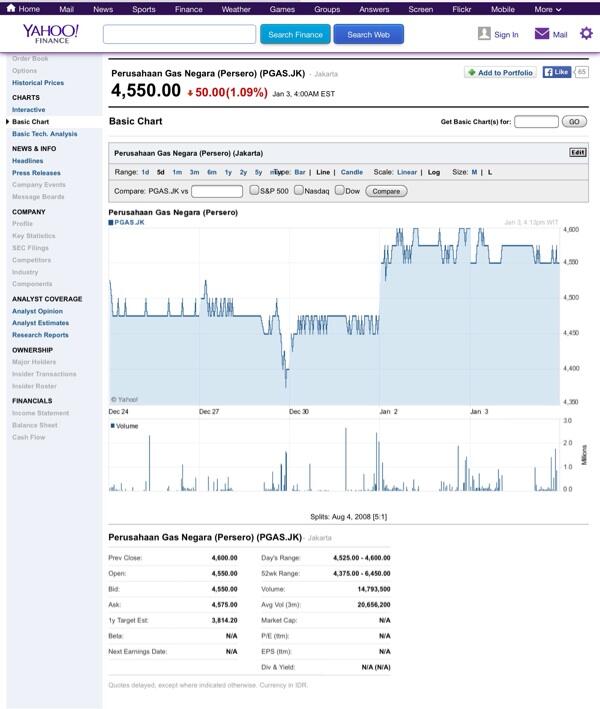Open Basic Tech. Analysis in sidebar
Viewport: 600px width, 709px height.
pos(44,134)
